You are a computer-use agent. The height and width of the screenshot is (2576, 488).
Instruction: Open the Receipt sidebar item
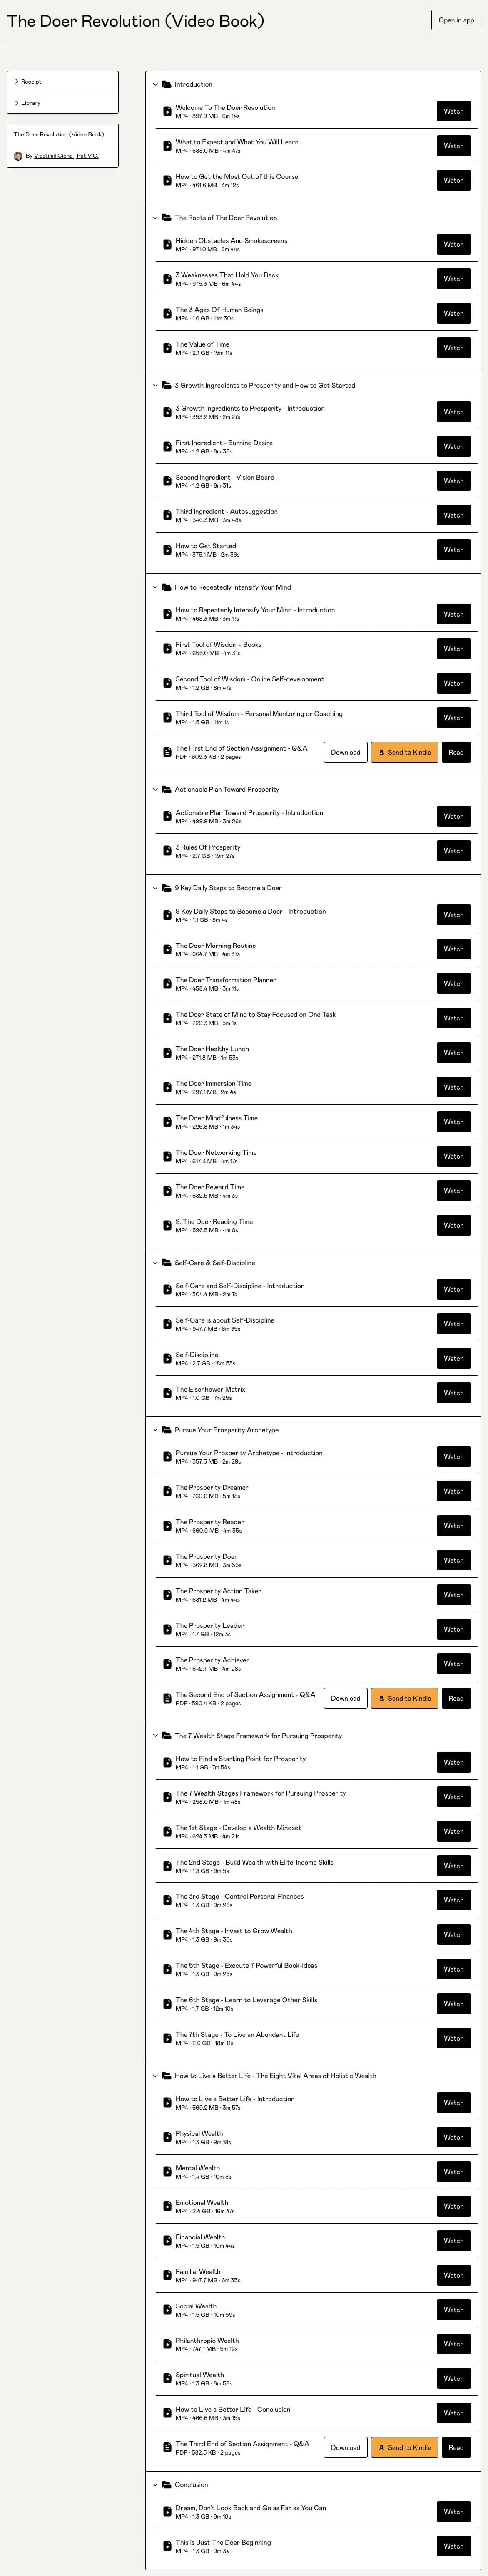(x=62, y=81)
